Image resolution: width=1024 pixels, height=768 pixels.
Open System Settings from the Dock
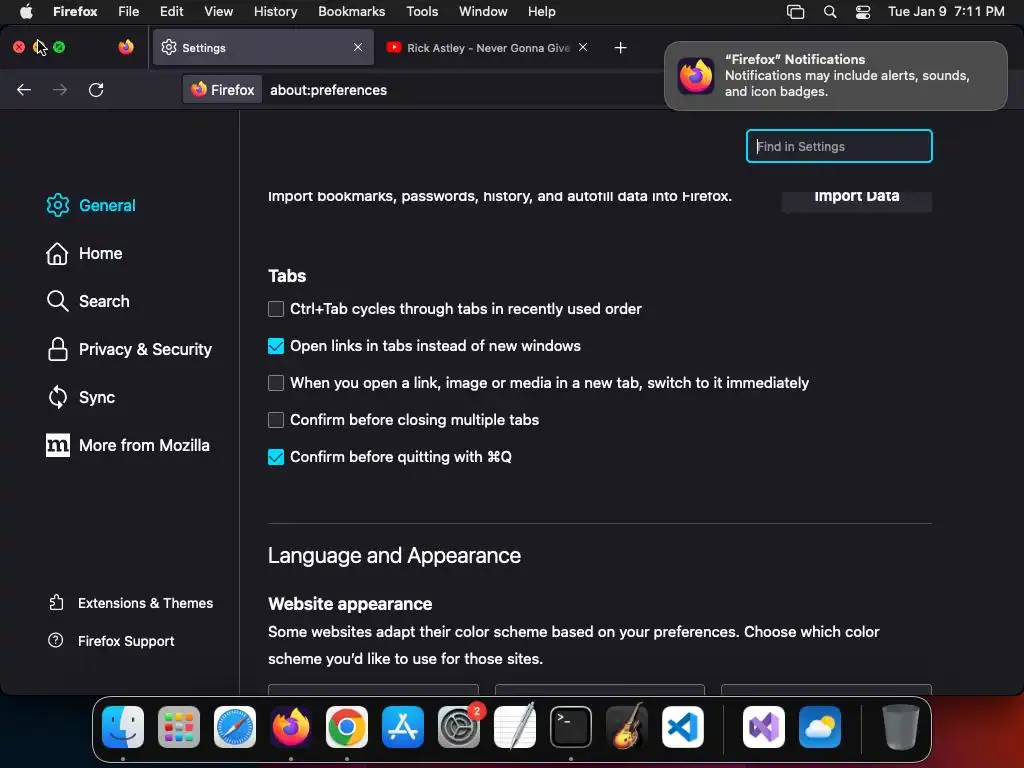point(458,727)
